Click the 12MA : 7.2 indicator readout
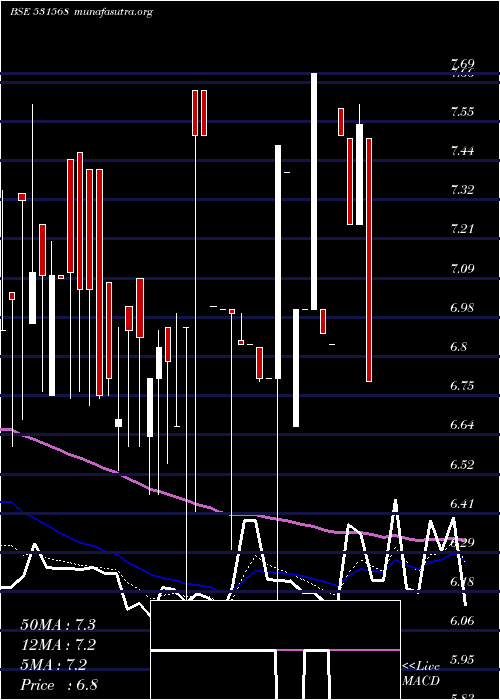This screenshot has width=500, height=700. point(58,645)
